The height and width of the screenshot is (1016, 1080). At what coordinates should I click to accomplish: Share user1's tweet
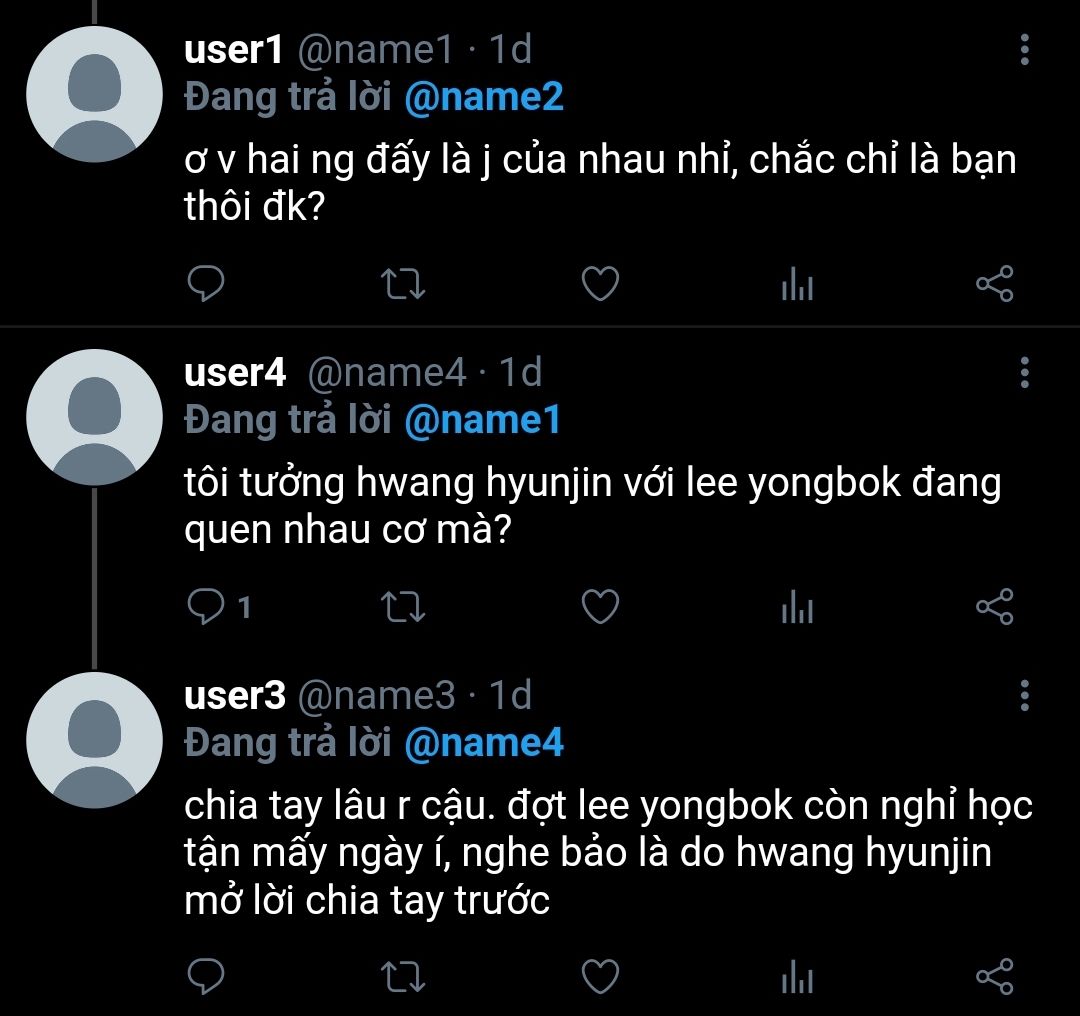tap(995, 284)
